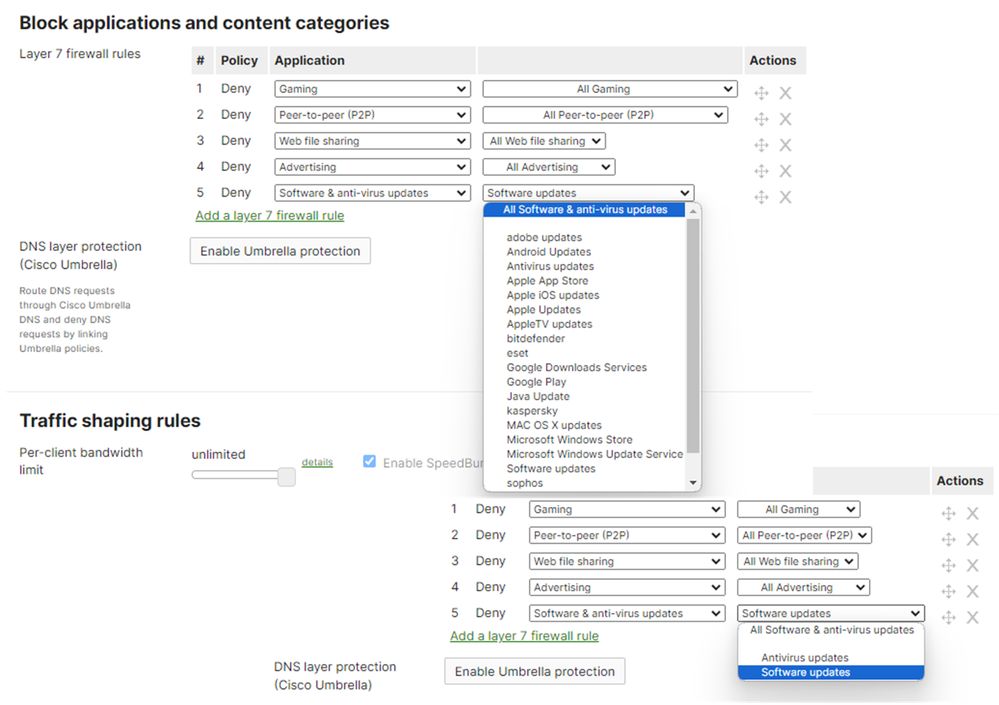Open lower rule 4 Advertising application dropdown
The height and width of the screenshot is (705, 999).
point(627,587)
